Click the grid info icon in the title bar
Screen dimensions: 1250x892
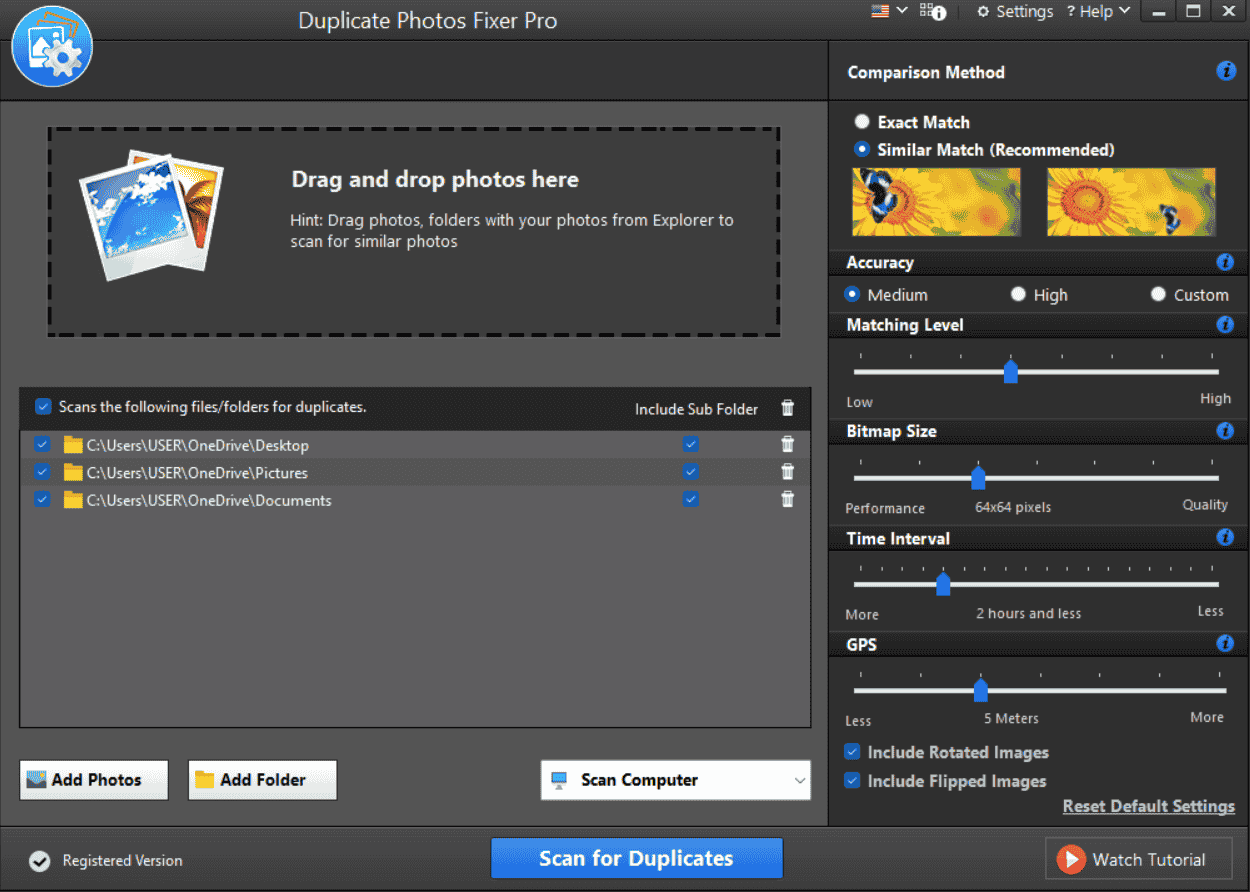tap(933, 12)
